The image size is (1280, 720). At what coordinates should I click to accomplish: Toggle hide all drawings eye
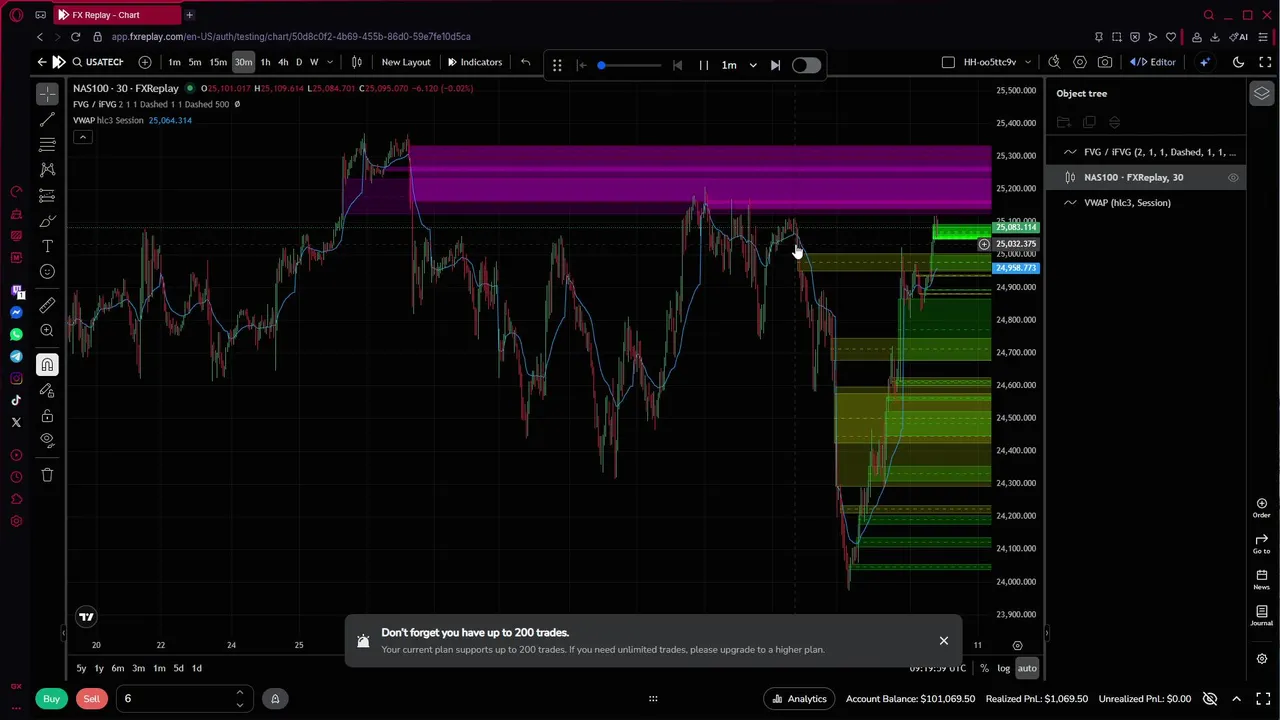pyautogui.click(x=47, y=440)
